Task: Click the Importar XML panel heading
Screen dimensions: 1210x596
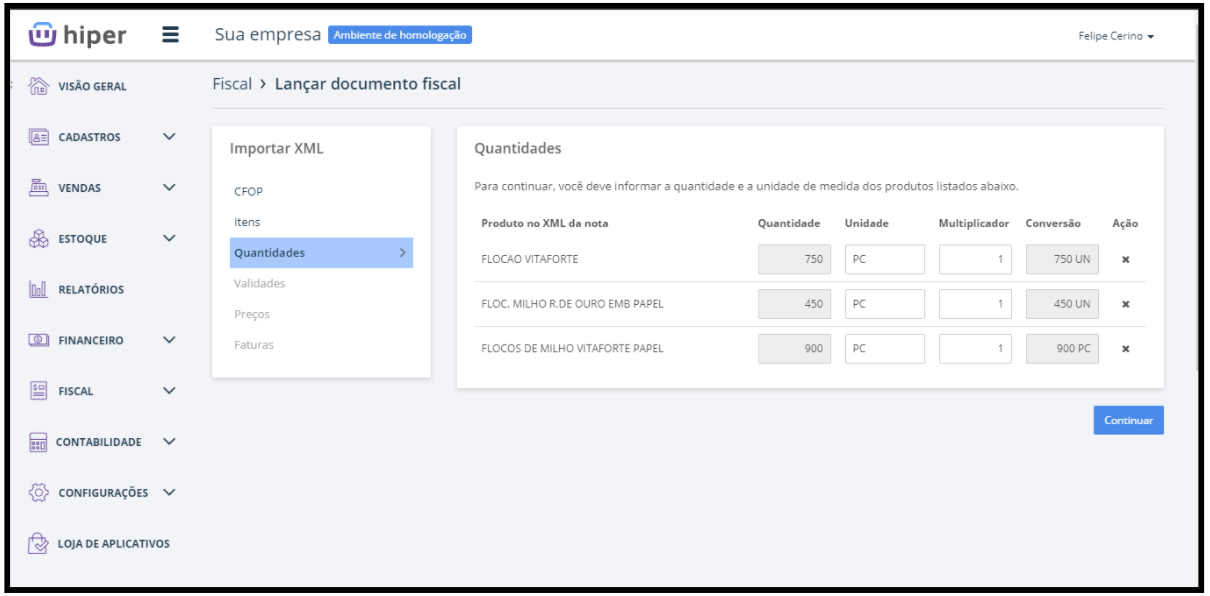Action: coord(277,149)
